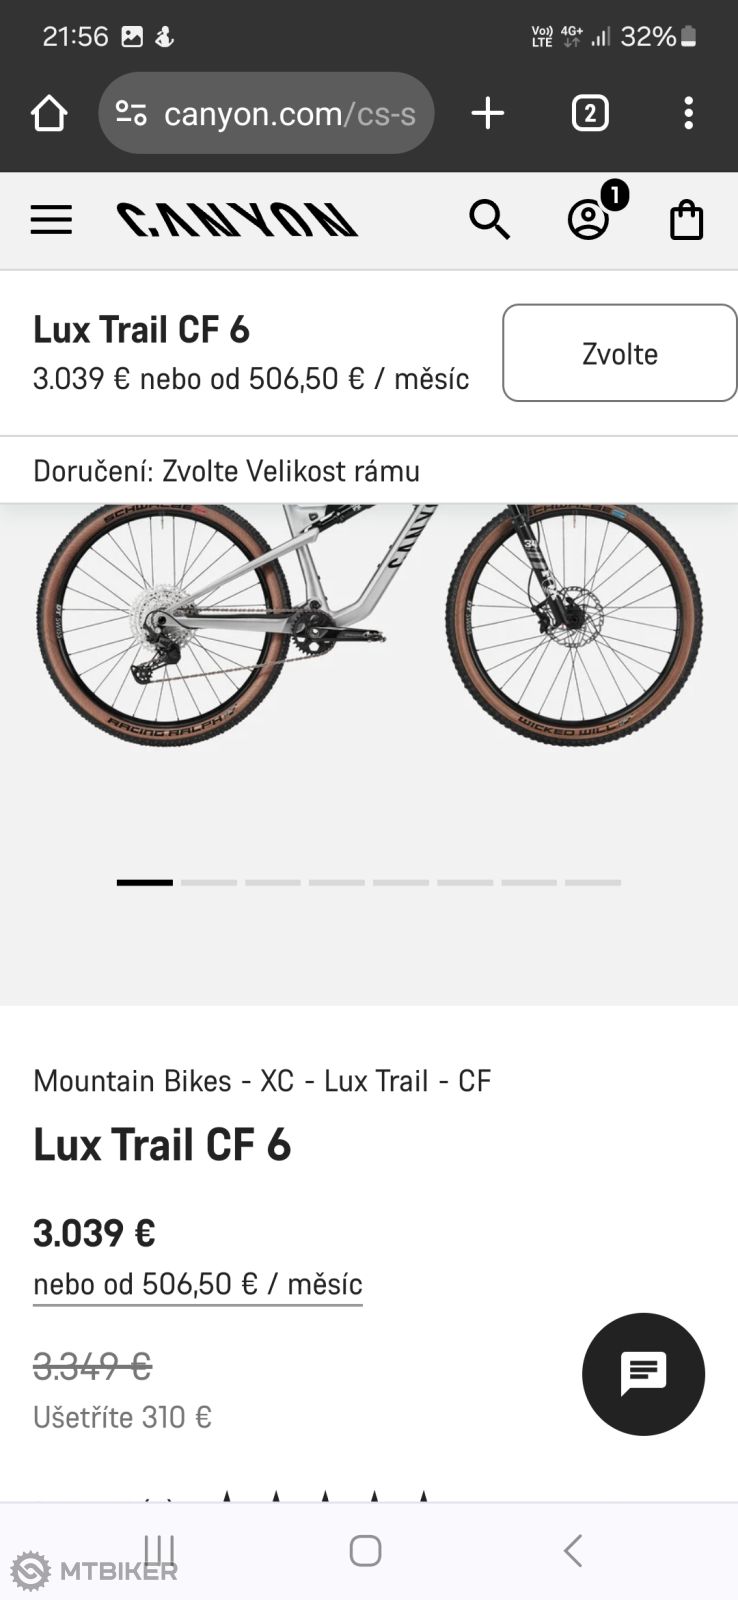Jump to last gallery image indicator
Viewport: 738px width, 1600px height.
(593, 882)
